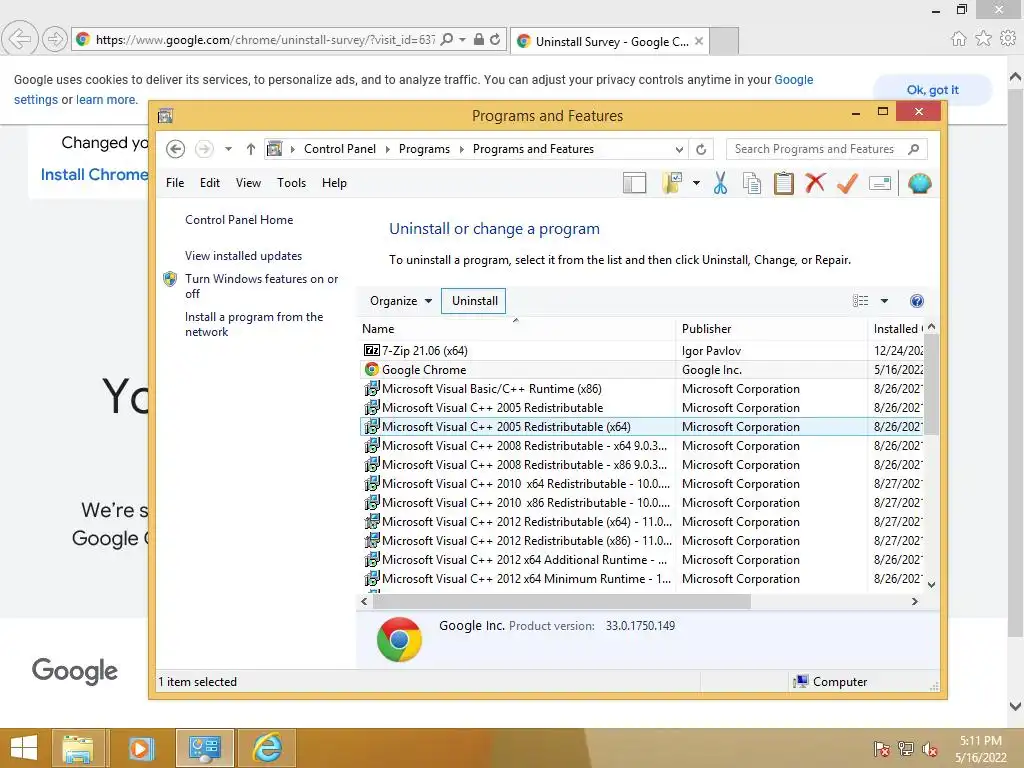Select Visual C++ 2012 x64 Additional Runtime row
The height and width of the screenshot is (768, 1024).
(641, 560)
